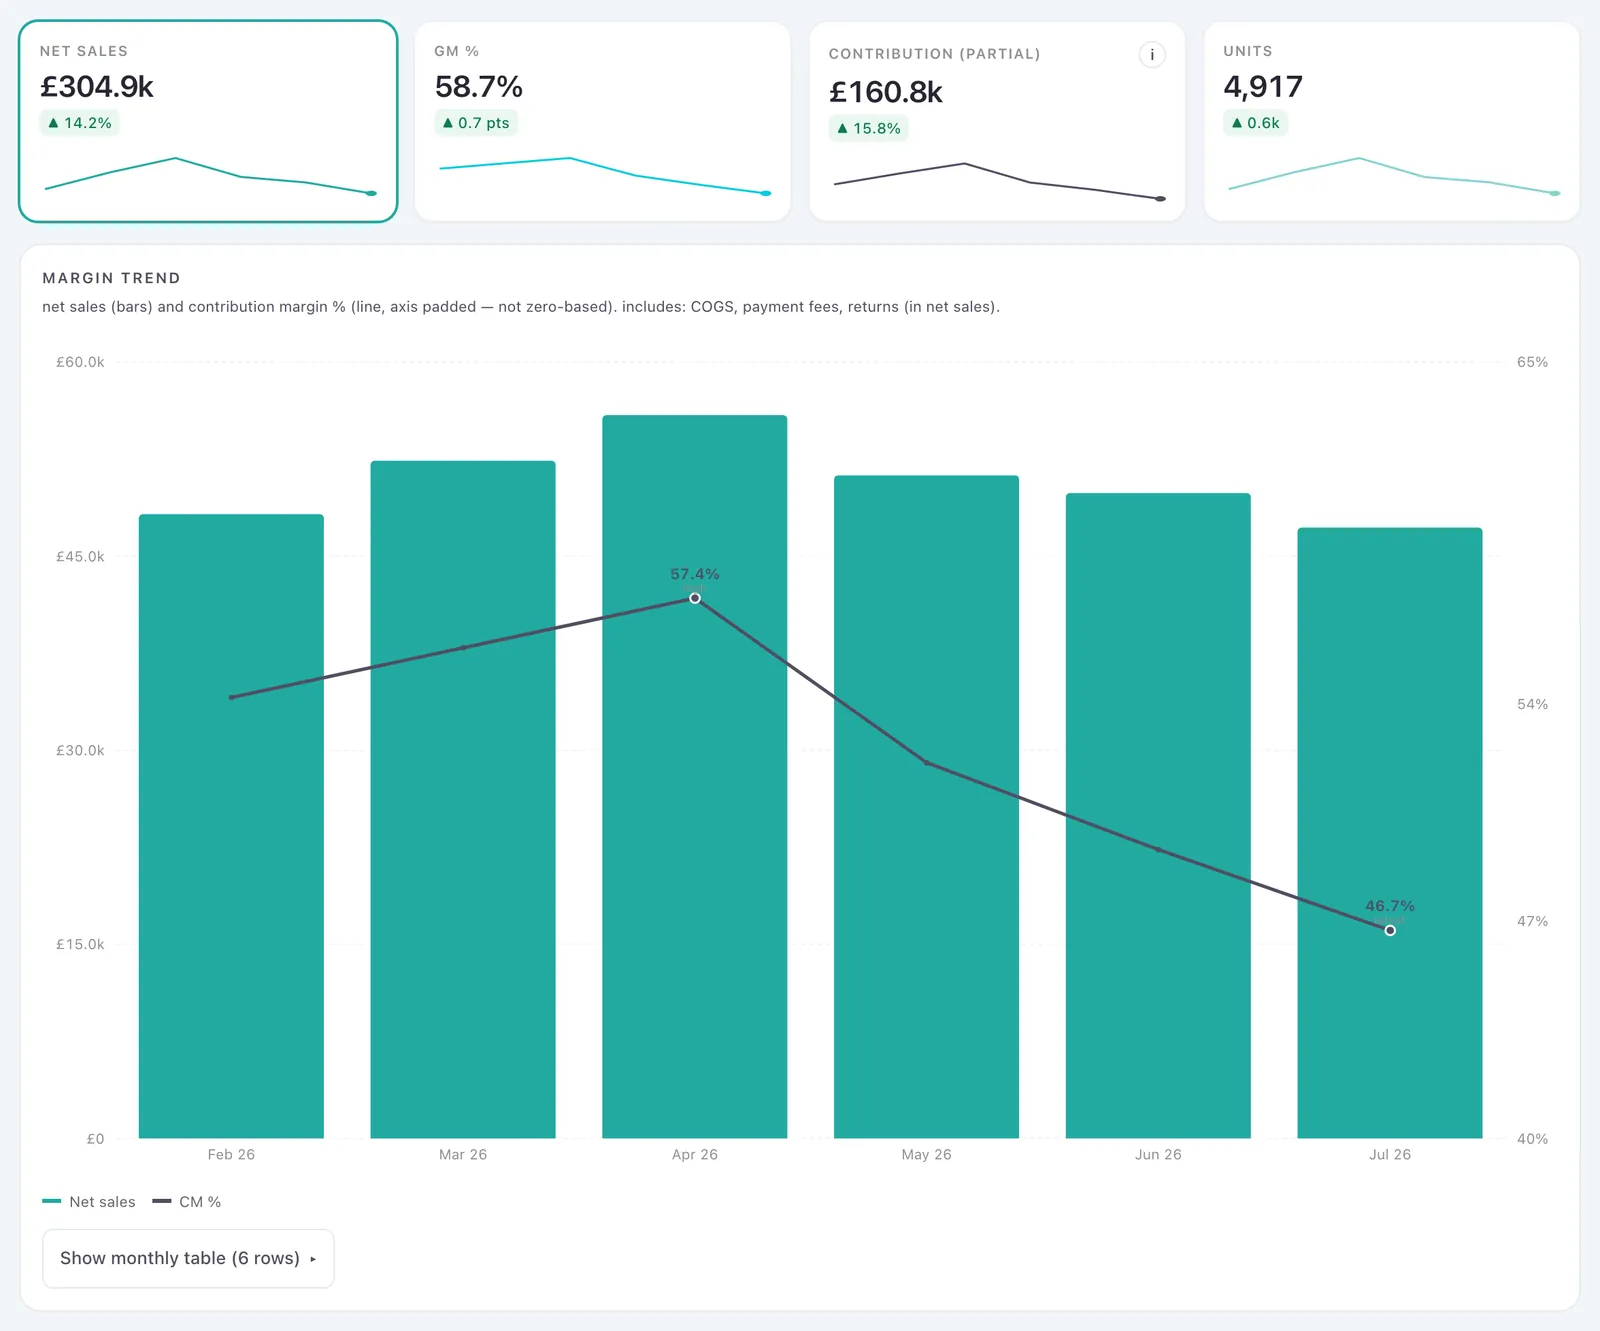Click the Contribution sparkline
The height and width of the screenshot is (1331, 1600).
pos(999,181)
